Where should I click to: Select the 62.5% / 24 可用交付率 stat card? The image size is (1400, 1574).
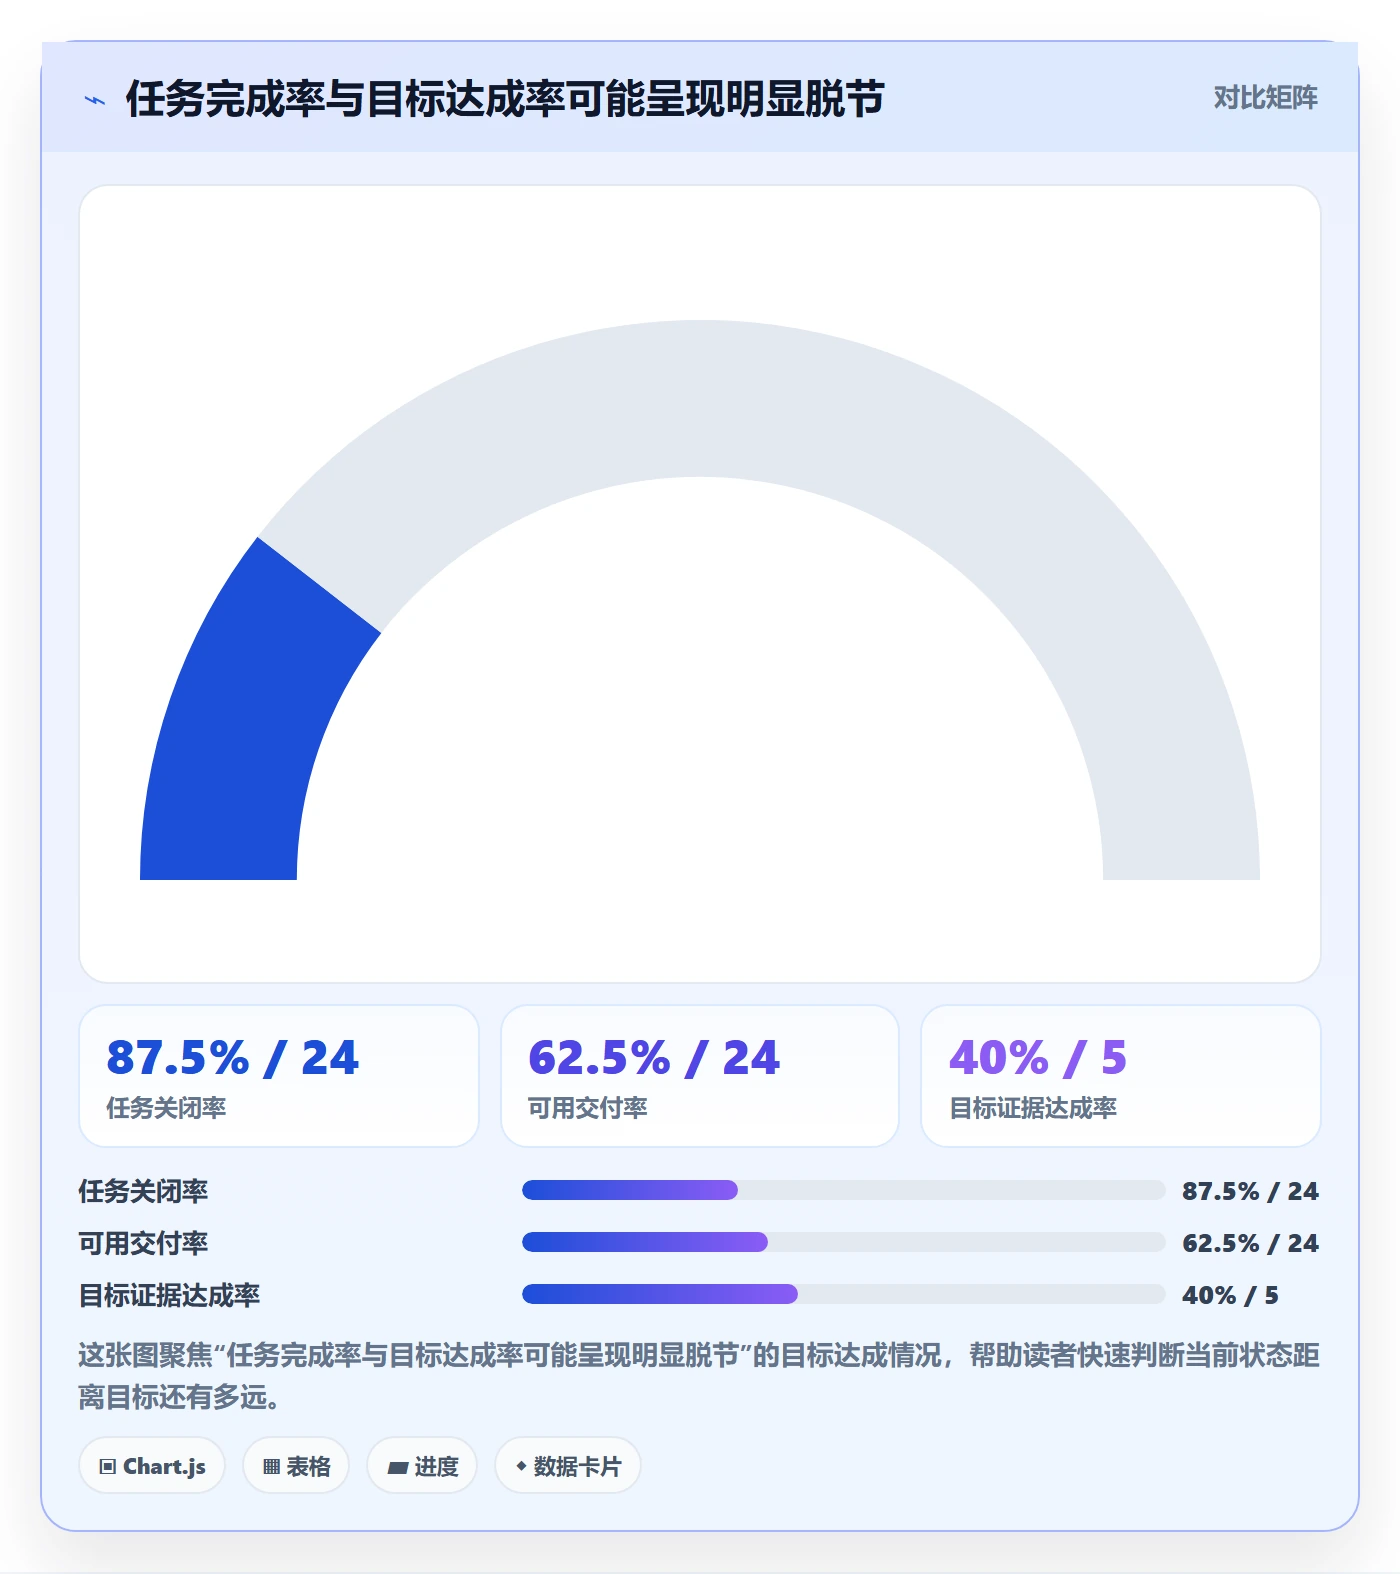(x=700, y=1076)
